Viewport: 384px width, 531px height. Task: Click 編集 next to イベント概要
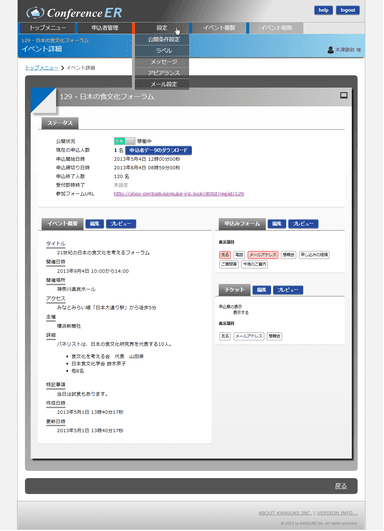[x=94, y=224]
